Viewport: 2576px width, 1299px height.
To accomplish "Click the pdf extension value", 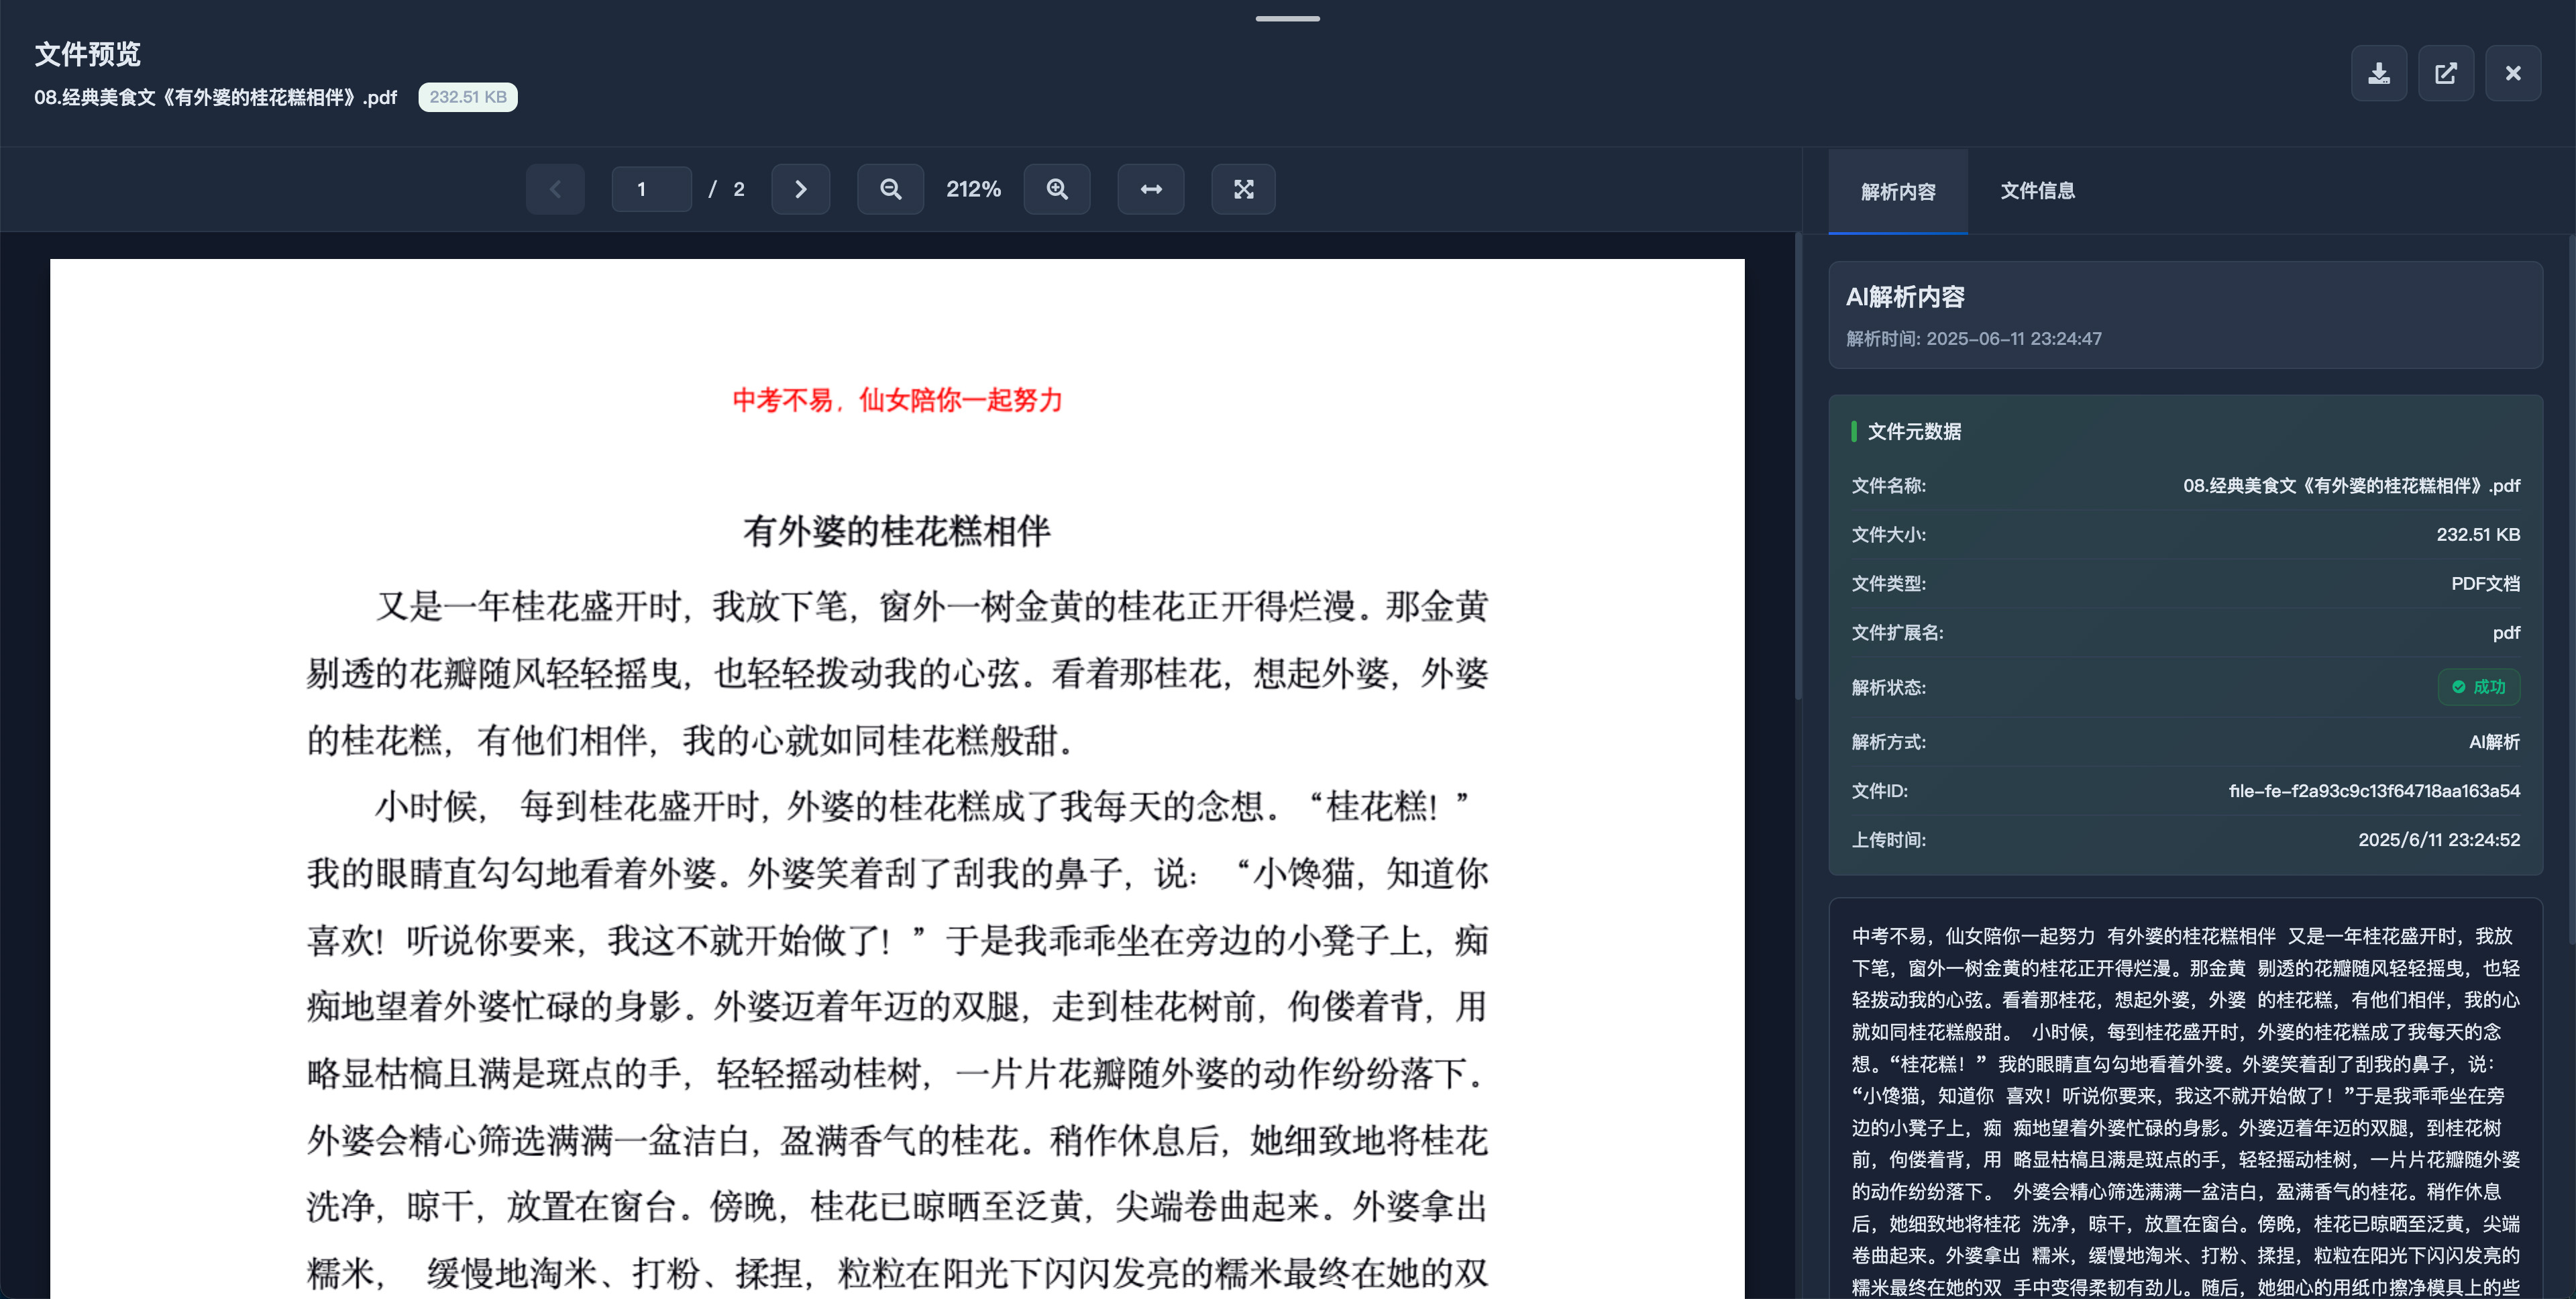I will point(2506,633).
